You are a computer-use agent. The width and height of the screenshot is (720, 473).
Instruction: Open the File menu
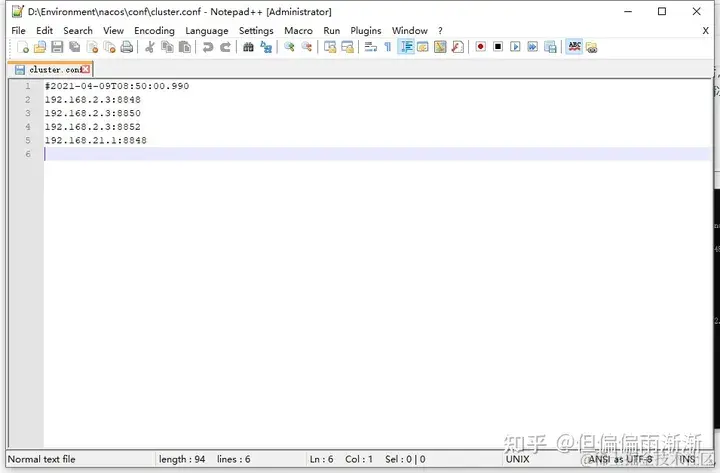pos(18,31)
